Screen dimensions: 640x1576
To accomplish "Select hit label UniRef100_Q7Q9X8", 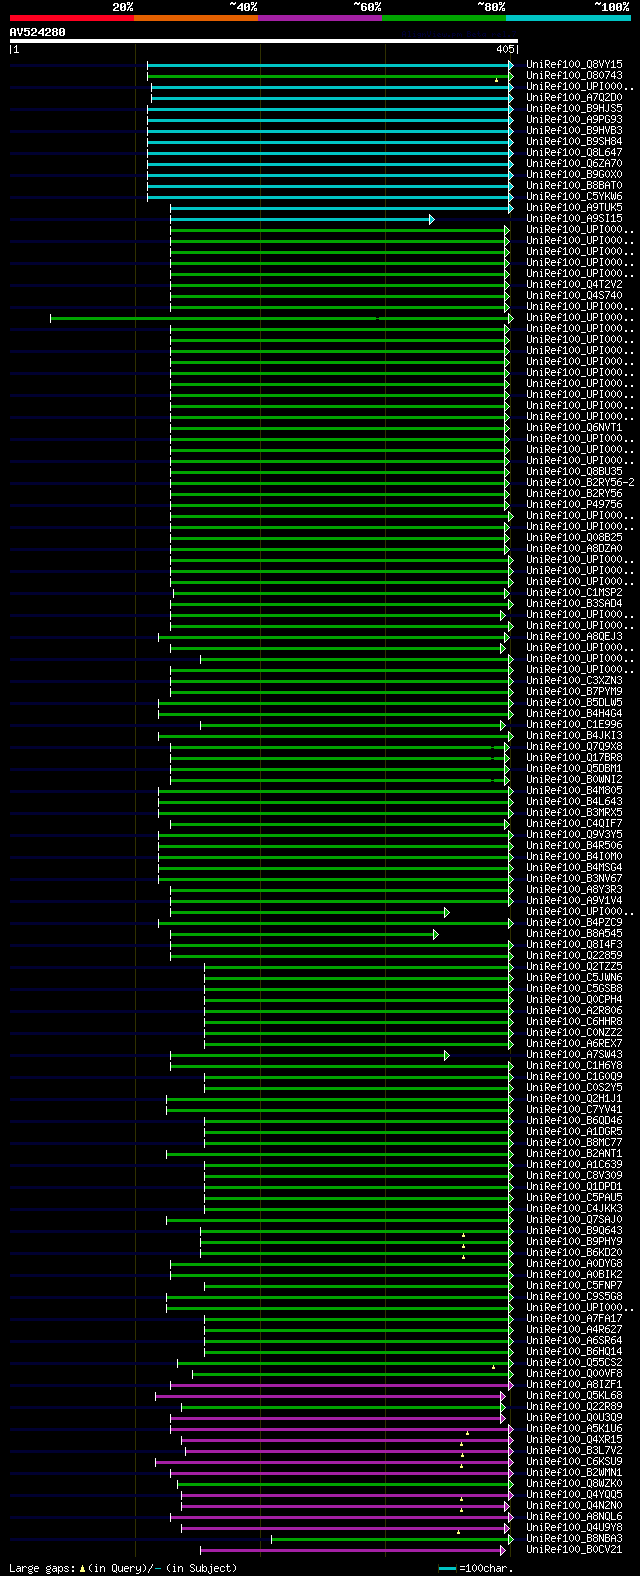I will (x=574, y=746).
